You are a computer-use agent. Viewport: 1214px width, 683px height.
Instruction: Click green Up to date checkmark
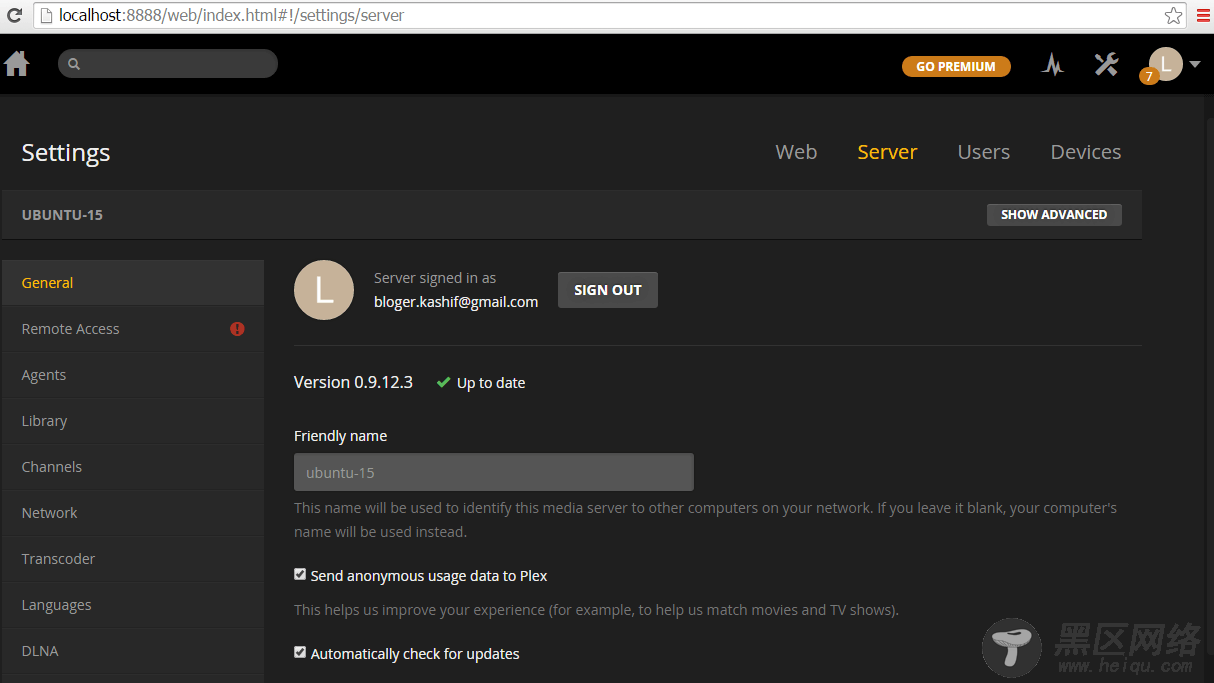443,382
